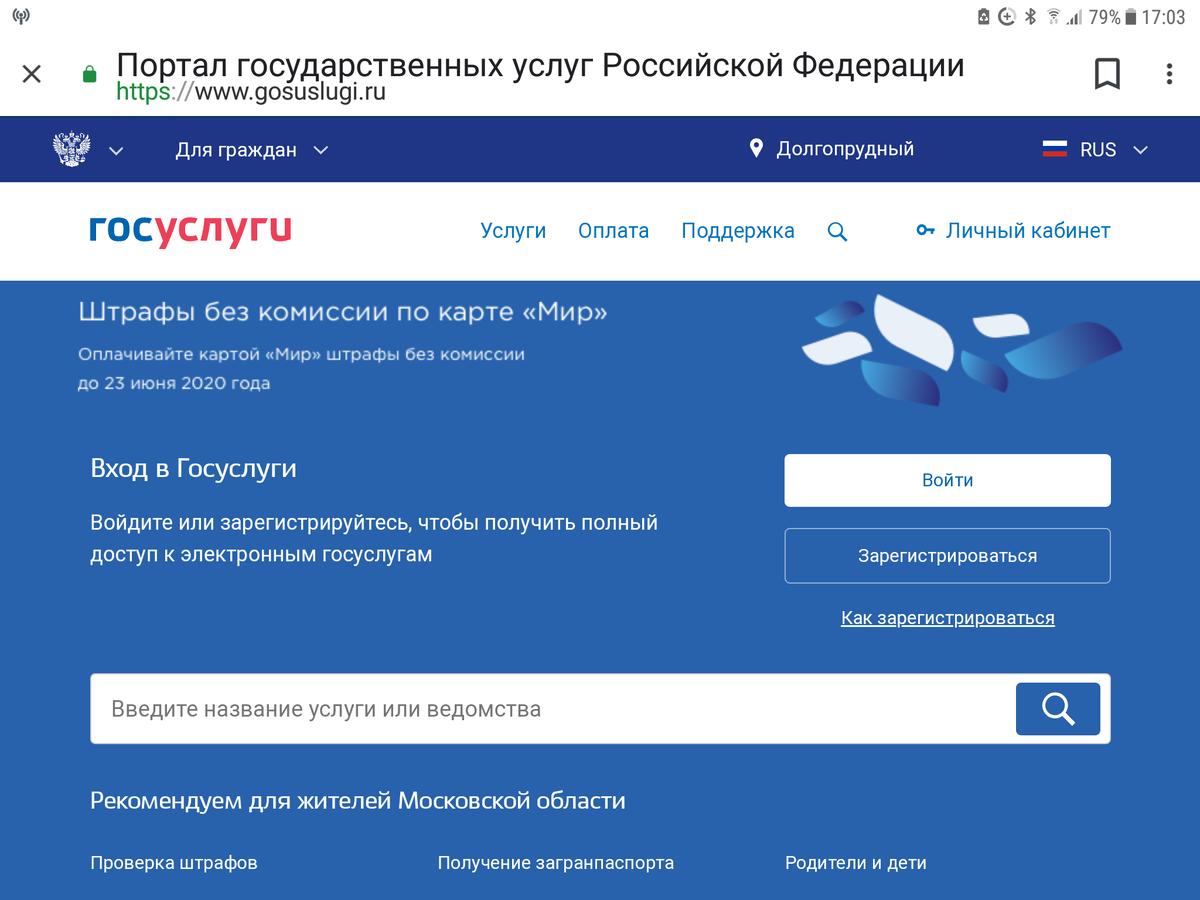Screen dimensions: 1200x900
Task: Open 'Получение загранпаспорта' service
Action: pos(556,862)
